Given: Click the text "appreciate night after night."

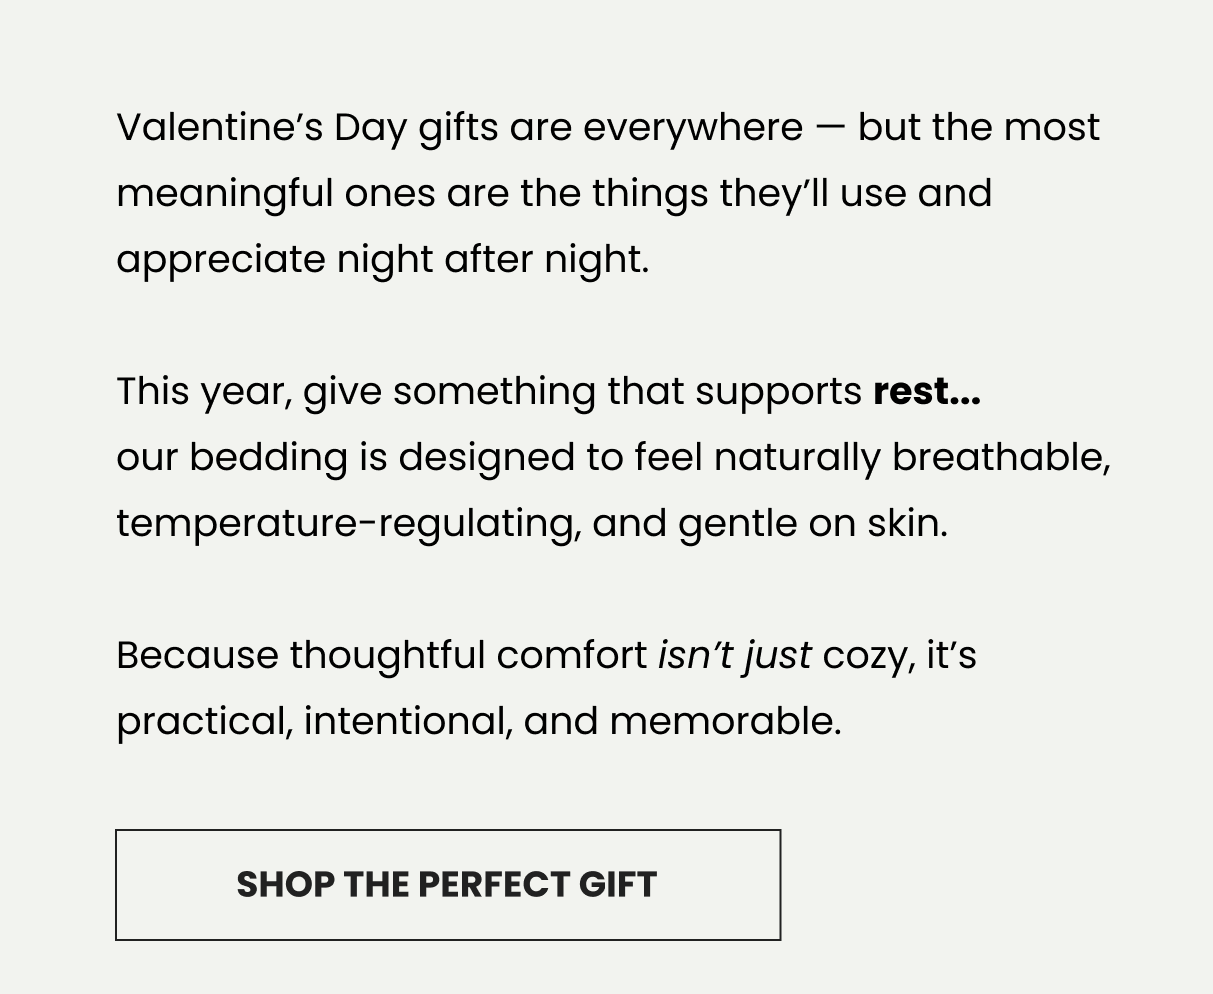Looking at the screenshot, I should click(382, 260).
